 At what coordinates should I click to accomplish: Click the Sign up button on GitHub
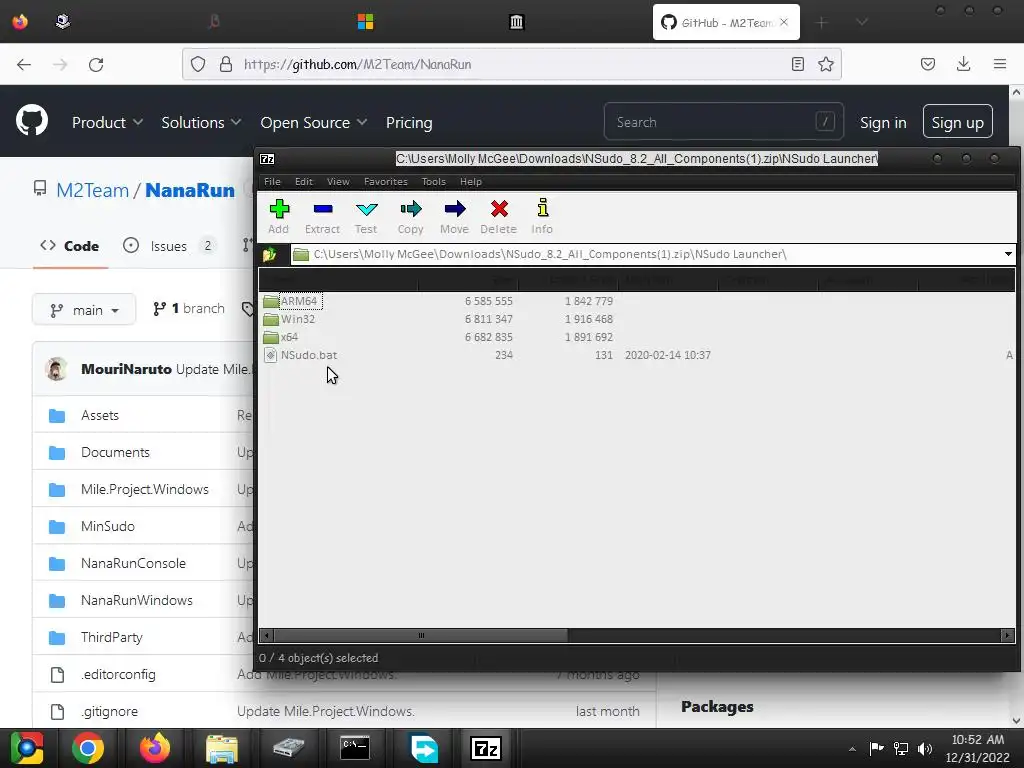(x=957, y=121)
